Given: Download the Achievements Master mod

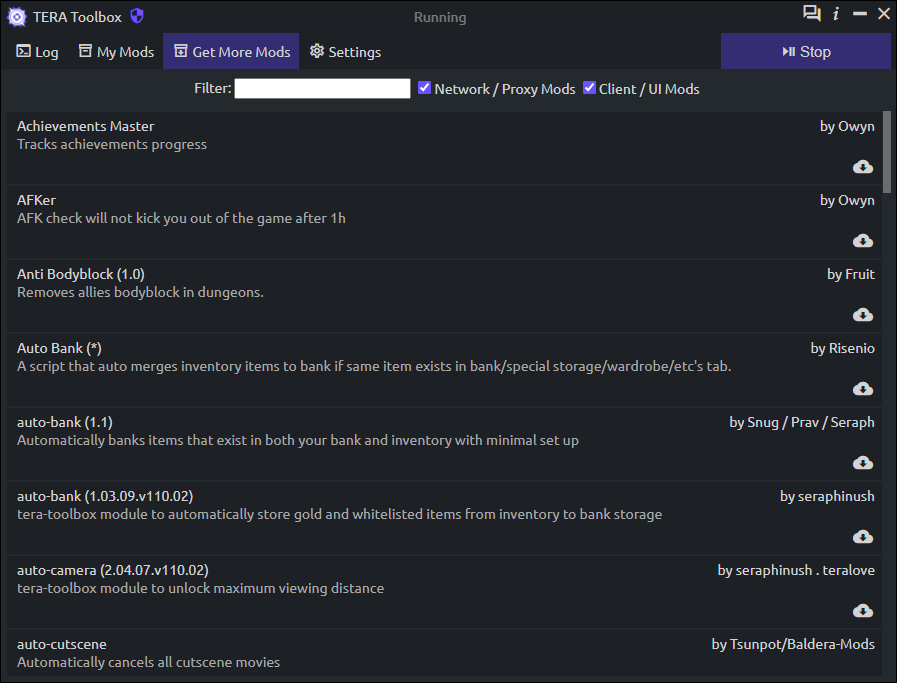Looking at the screenshot, I should point(863,167).
